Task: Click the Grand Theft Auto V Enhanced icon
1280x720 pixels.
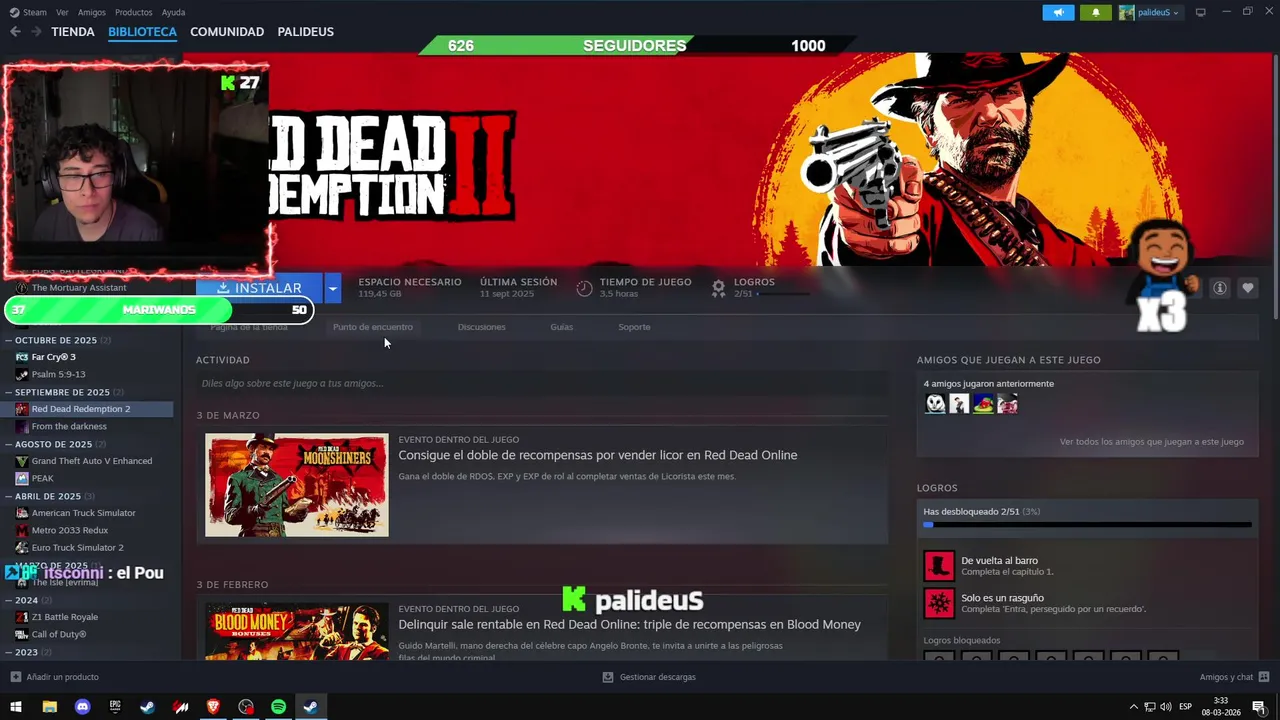Action: [x=22, y=461]
